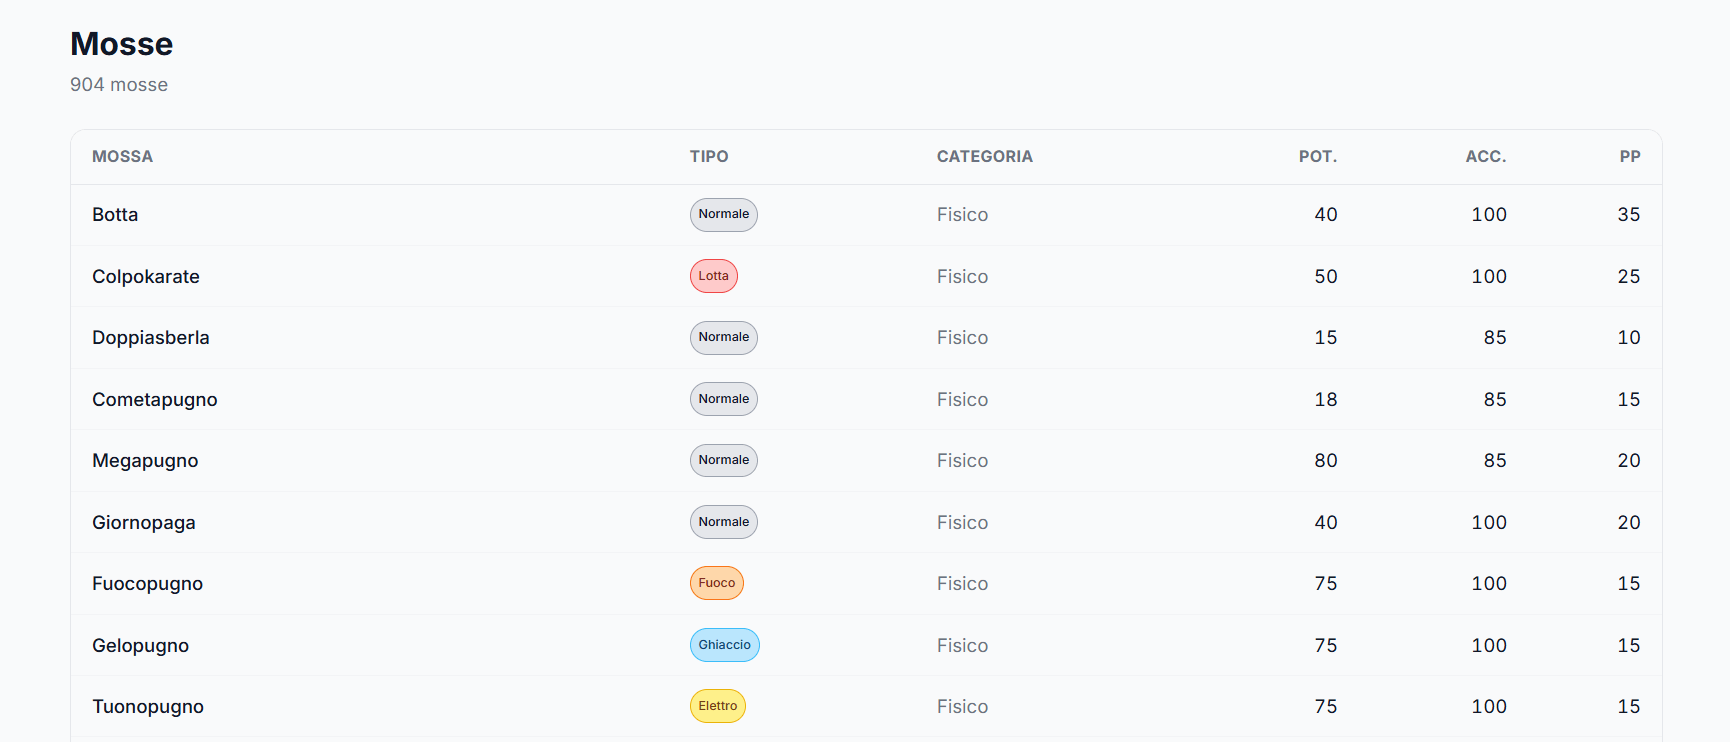This screenshot has width=1730, height=742.
Task: Click the orange Fuoco type badge
Action: click(x=716, y=583)
